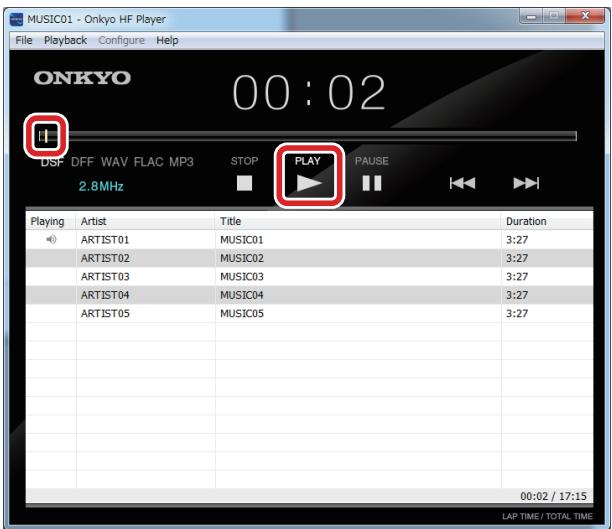Open the Help menu
Viewport: 612px width, 529px height.
click(167, 40)
